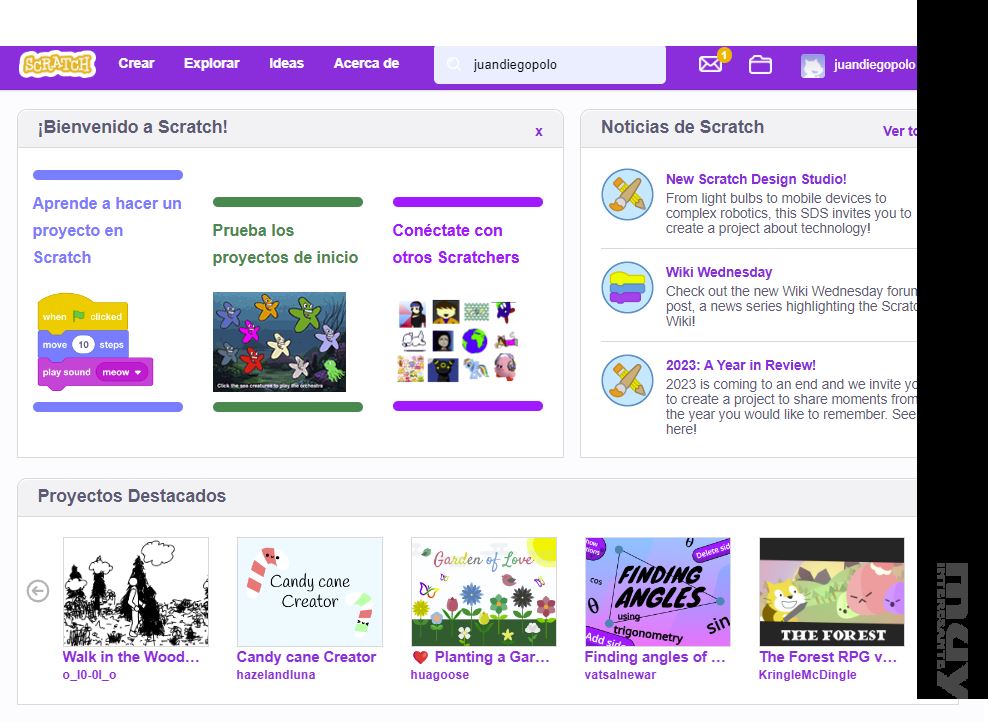The image size is (988, 722).
Task: Open the Wiki Wednesday news link
Action: (x=719, y=272)
